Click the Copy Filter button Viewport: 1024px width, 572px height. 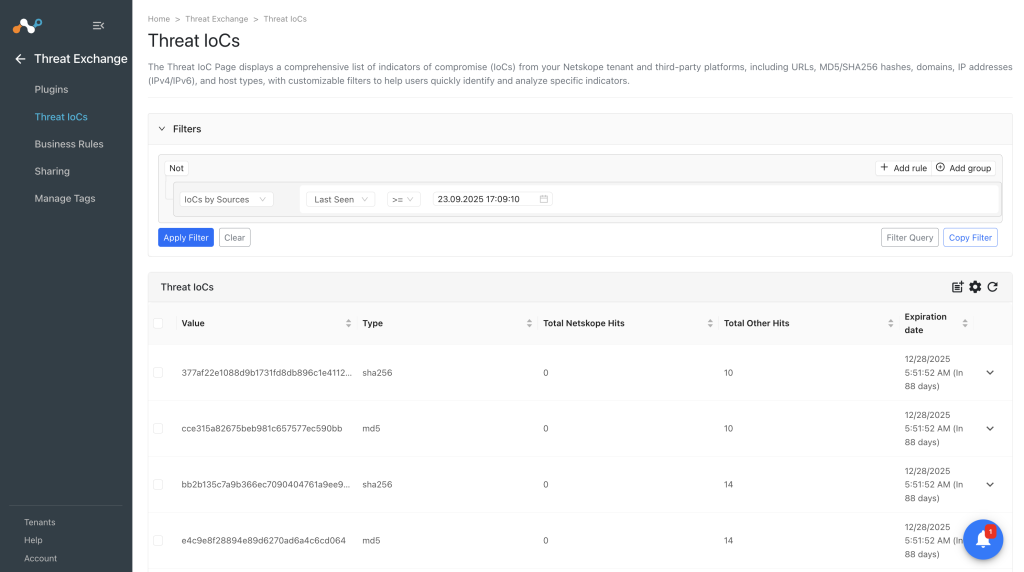970,238
